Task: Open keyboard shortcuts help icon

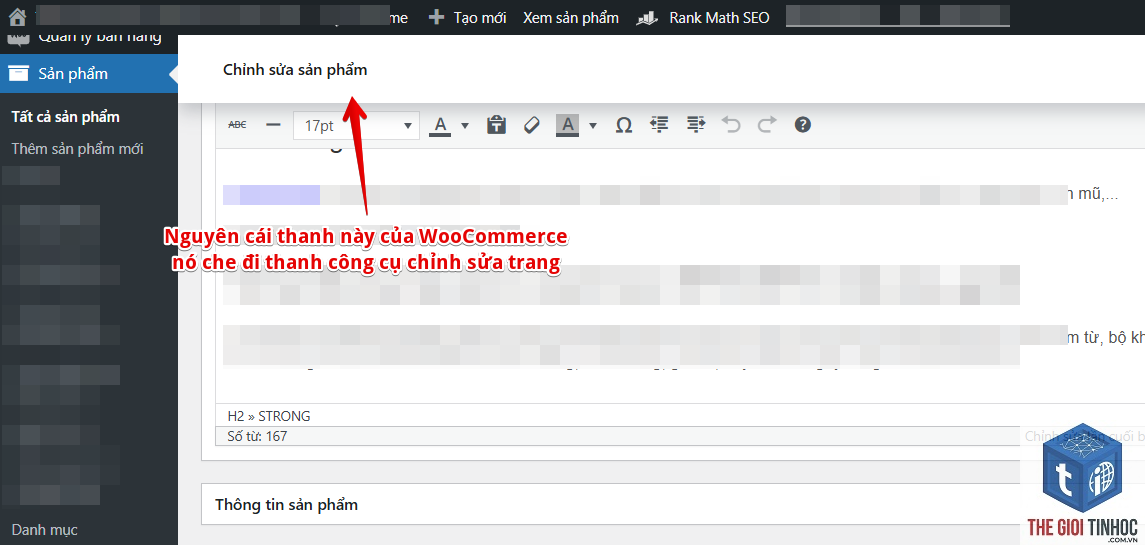Action: [803, 125]
